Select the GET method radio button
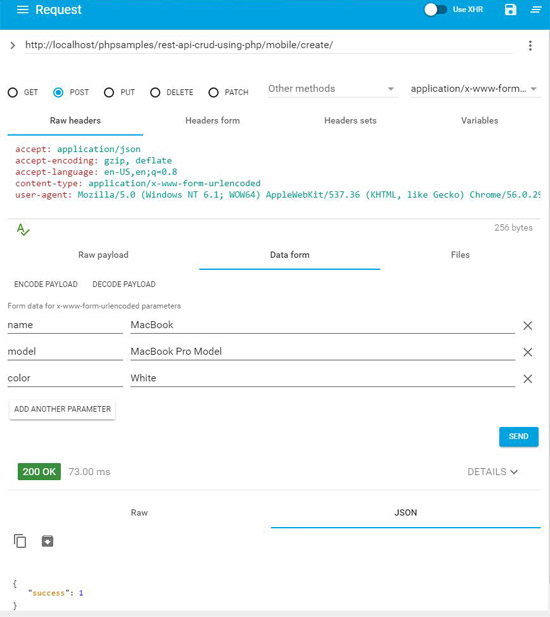This screenshot has height=617, width=550. [x=13, y=92]
